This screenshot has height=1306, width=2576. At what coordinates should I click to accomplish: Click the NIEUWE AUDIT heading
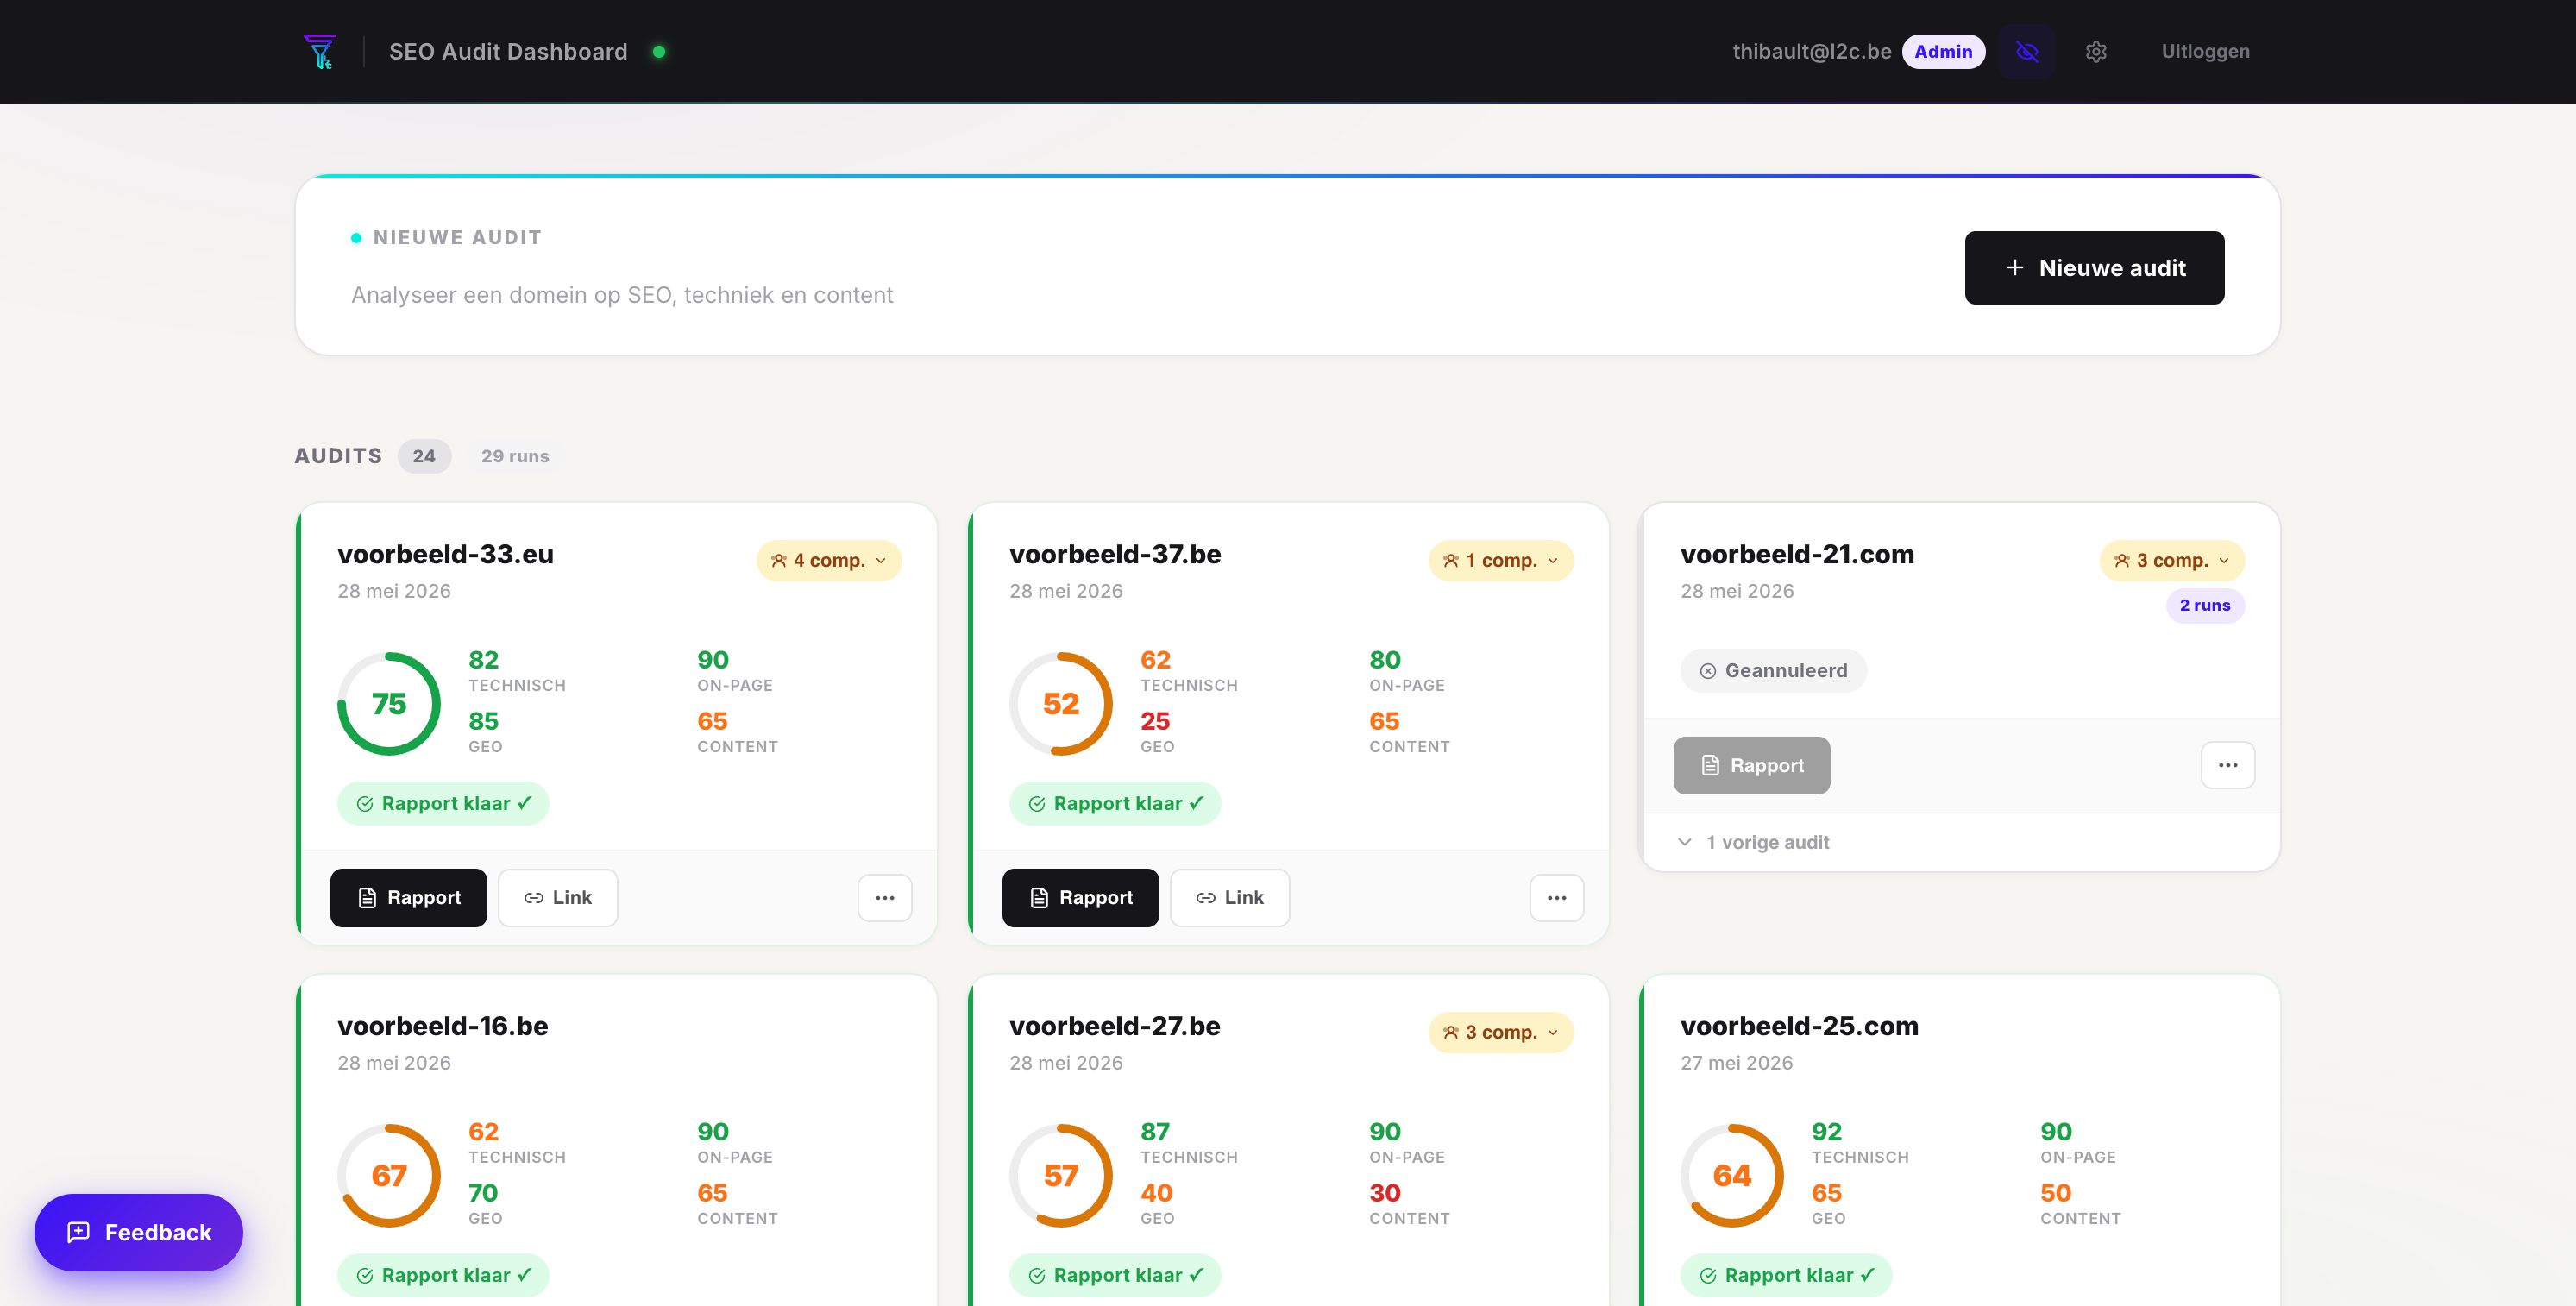click(457, 237)
